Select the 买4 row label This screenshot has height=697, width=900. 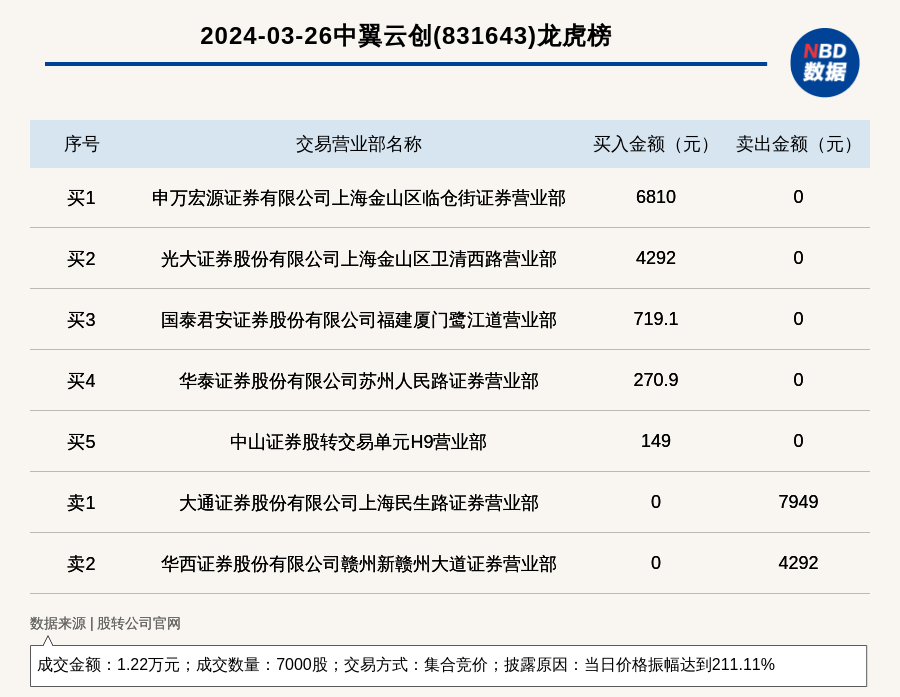pos(81,381)
